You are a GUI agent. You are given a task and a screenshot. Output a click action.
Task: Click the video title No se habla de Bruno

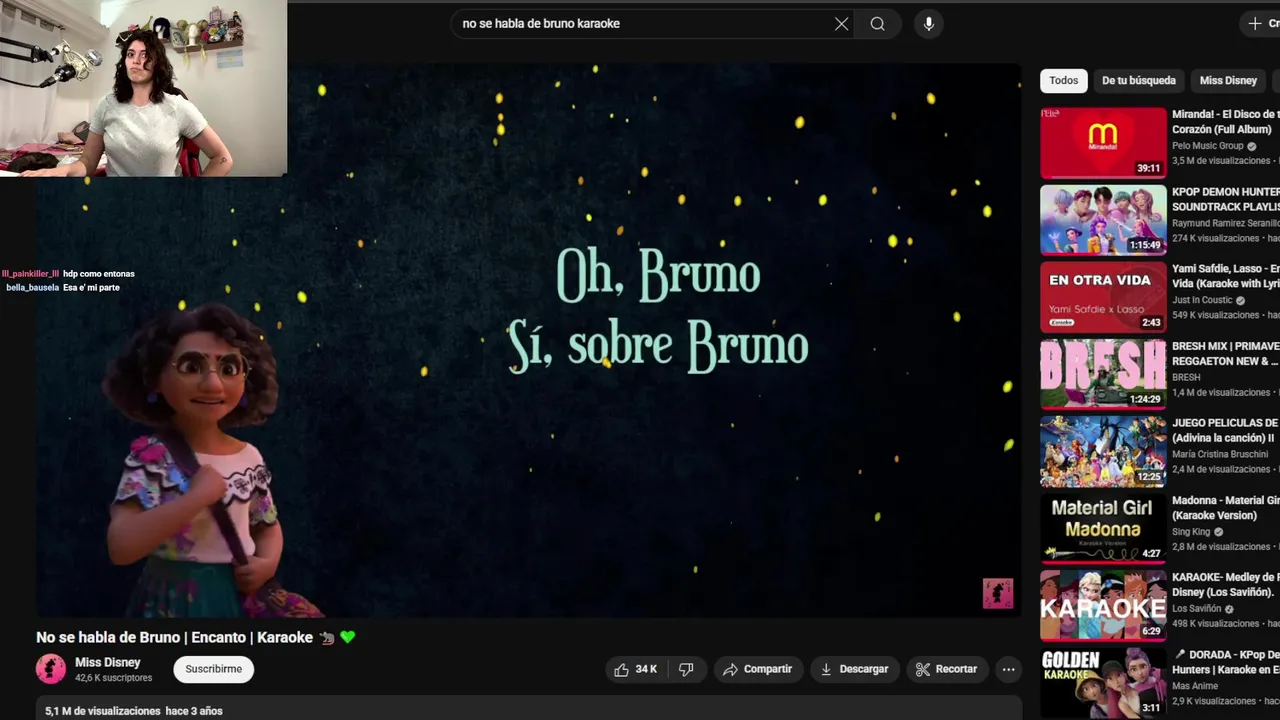click(x=175, y=637)
